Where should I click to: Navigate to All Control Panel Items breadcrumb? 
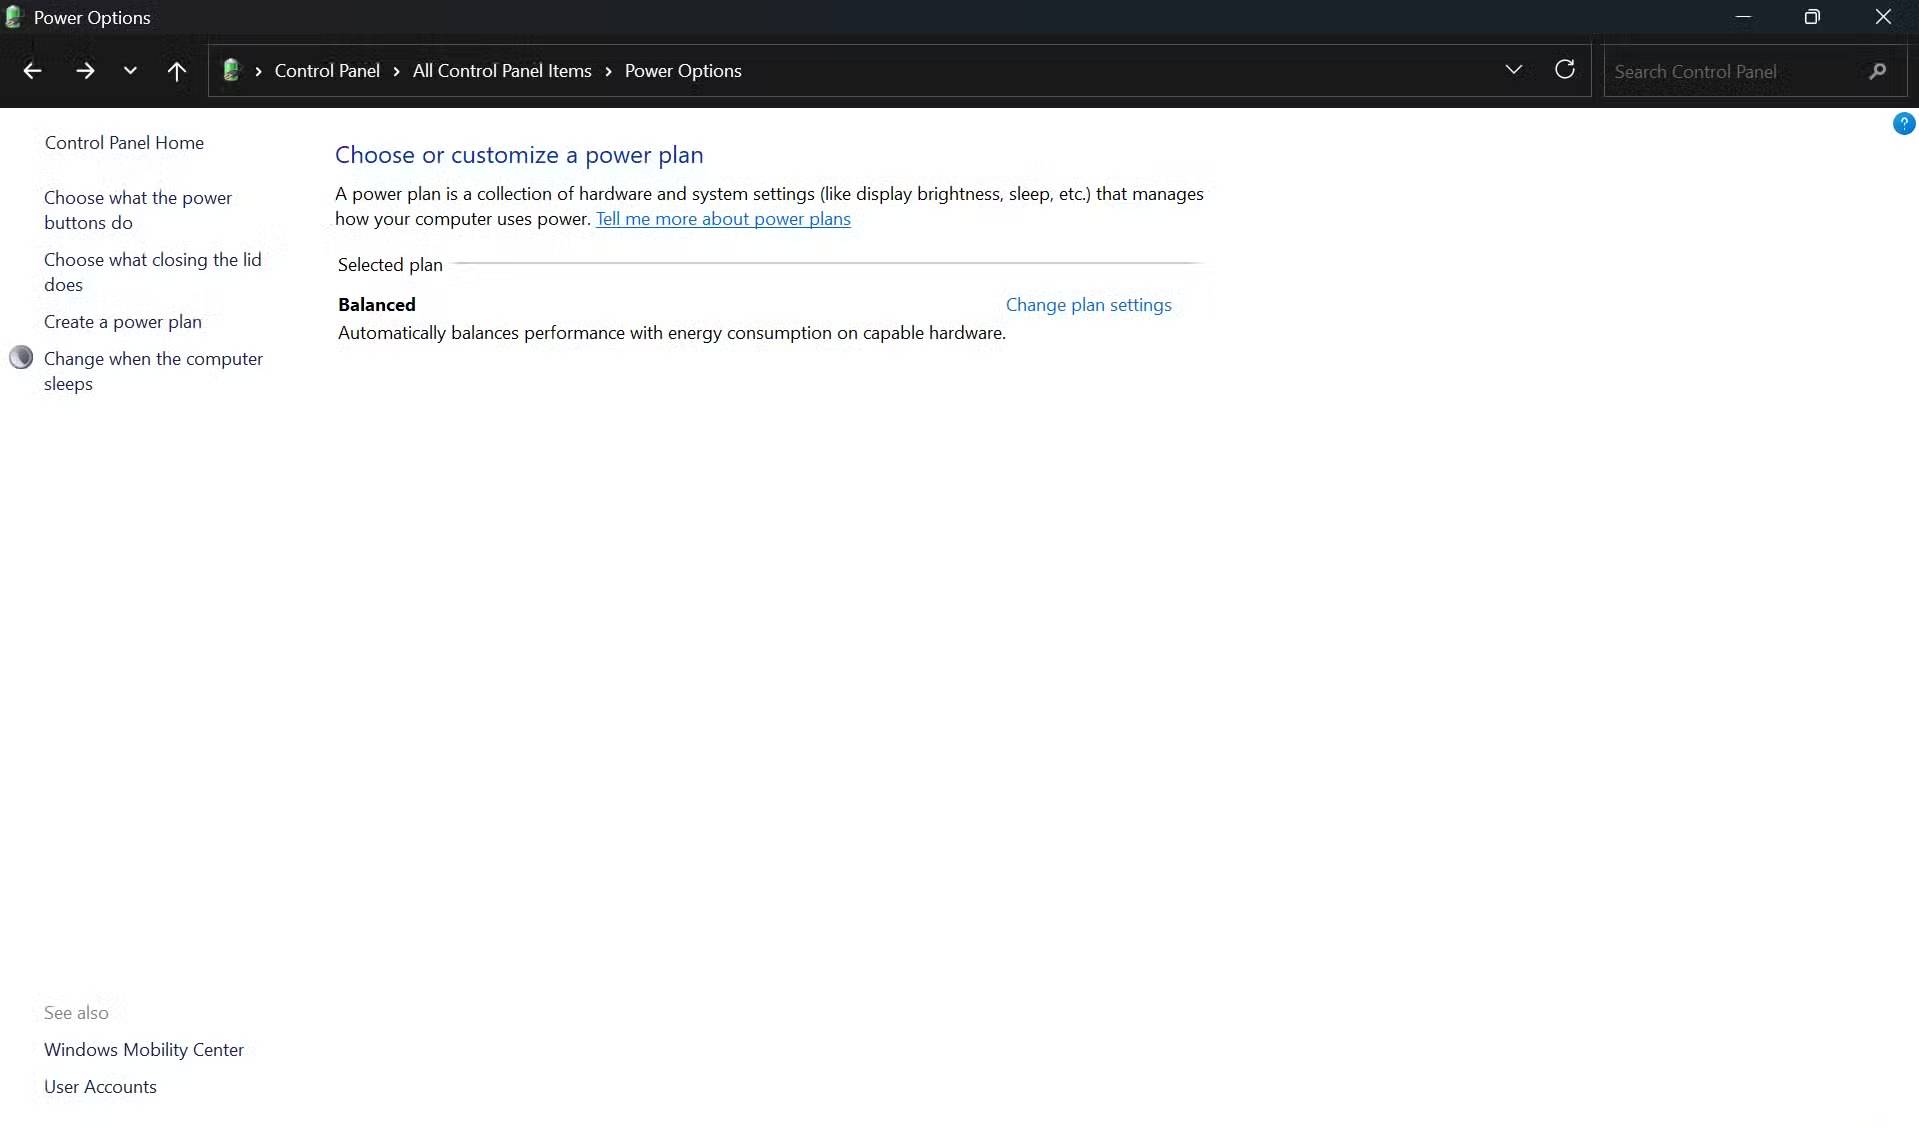[502, 71]
